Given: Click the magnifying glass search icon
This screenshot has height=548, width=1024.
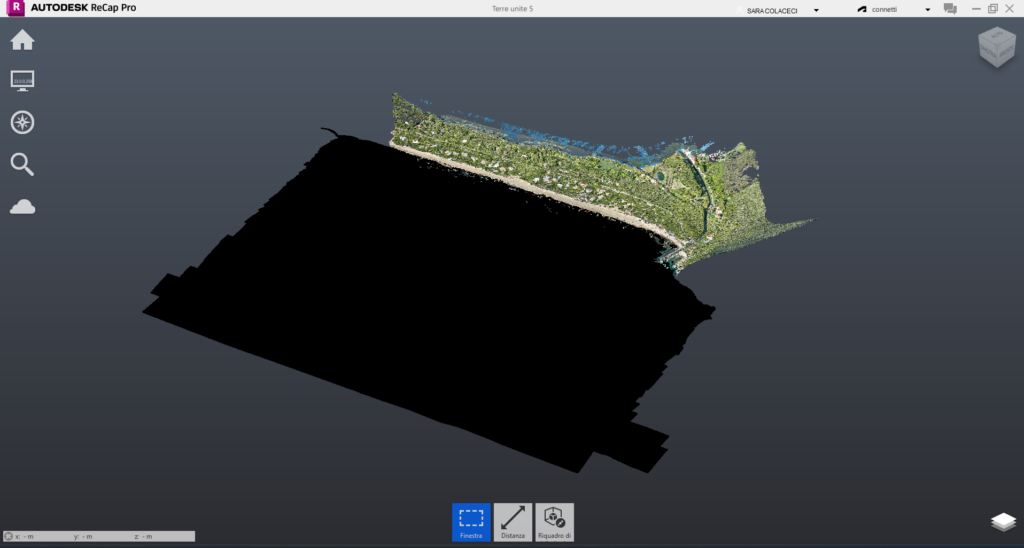Looking at the screenshot, I should coord(22,164).
